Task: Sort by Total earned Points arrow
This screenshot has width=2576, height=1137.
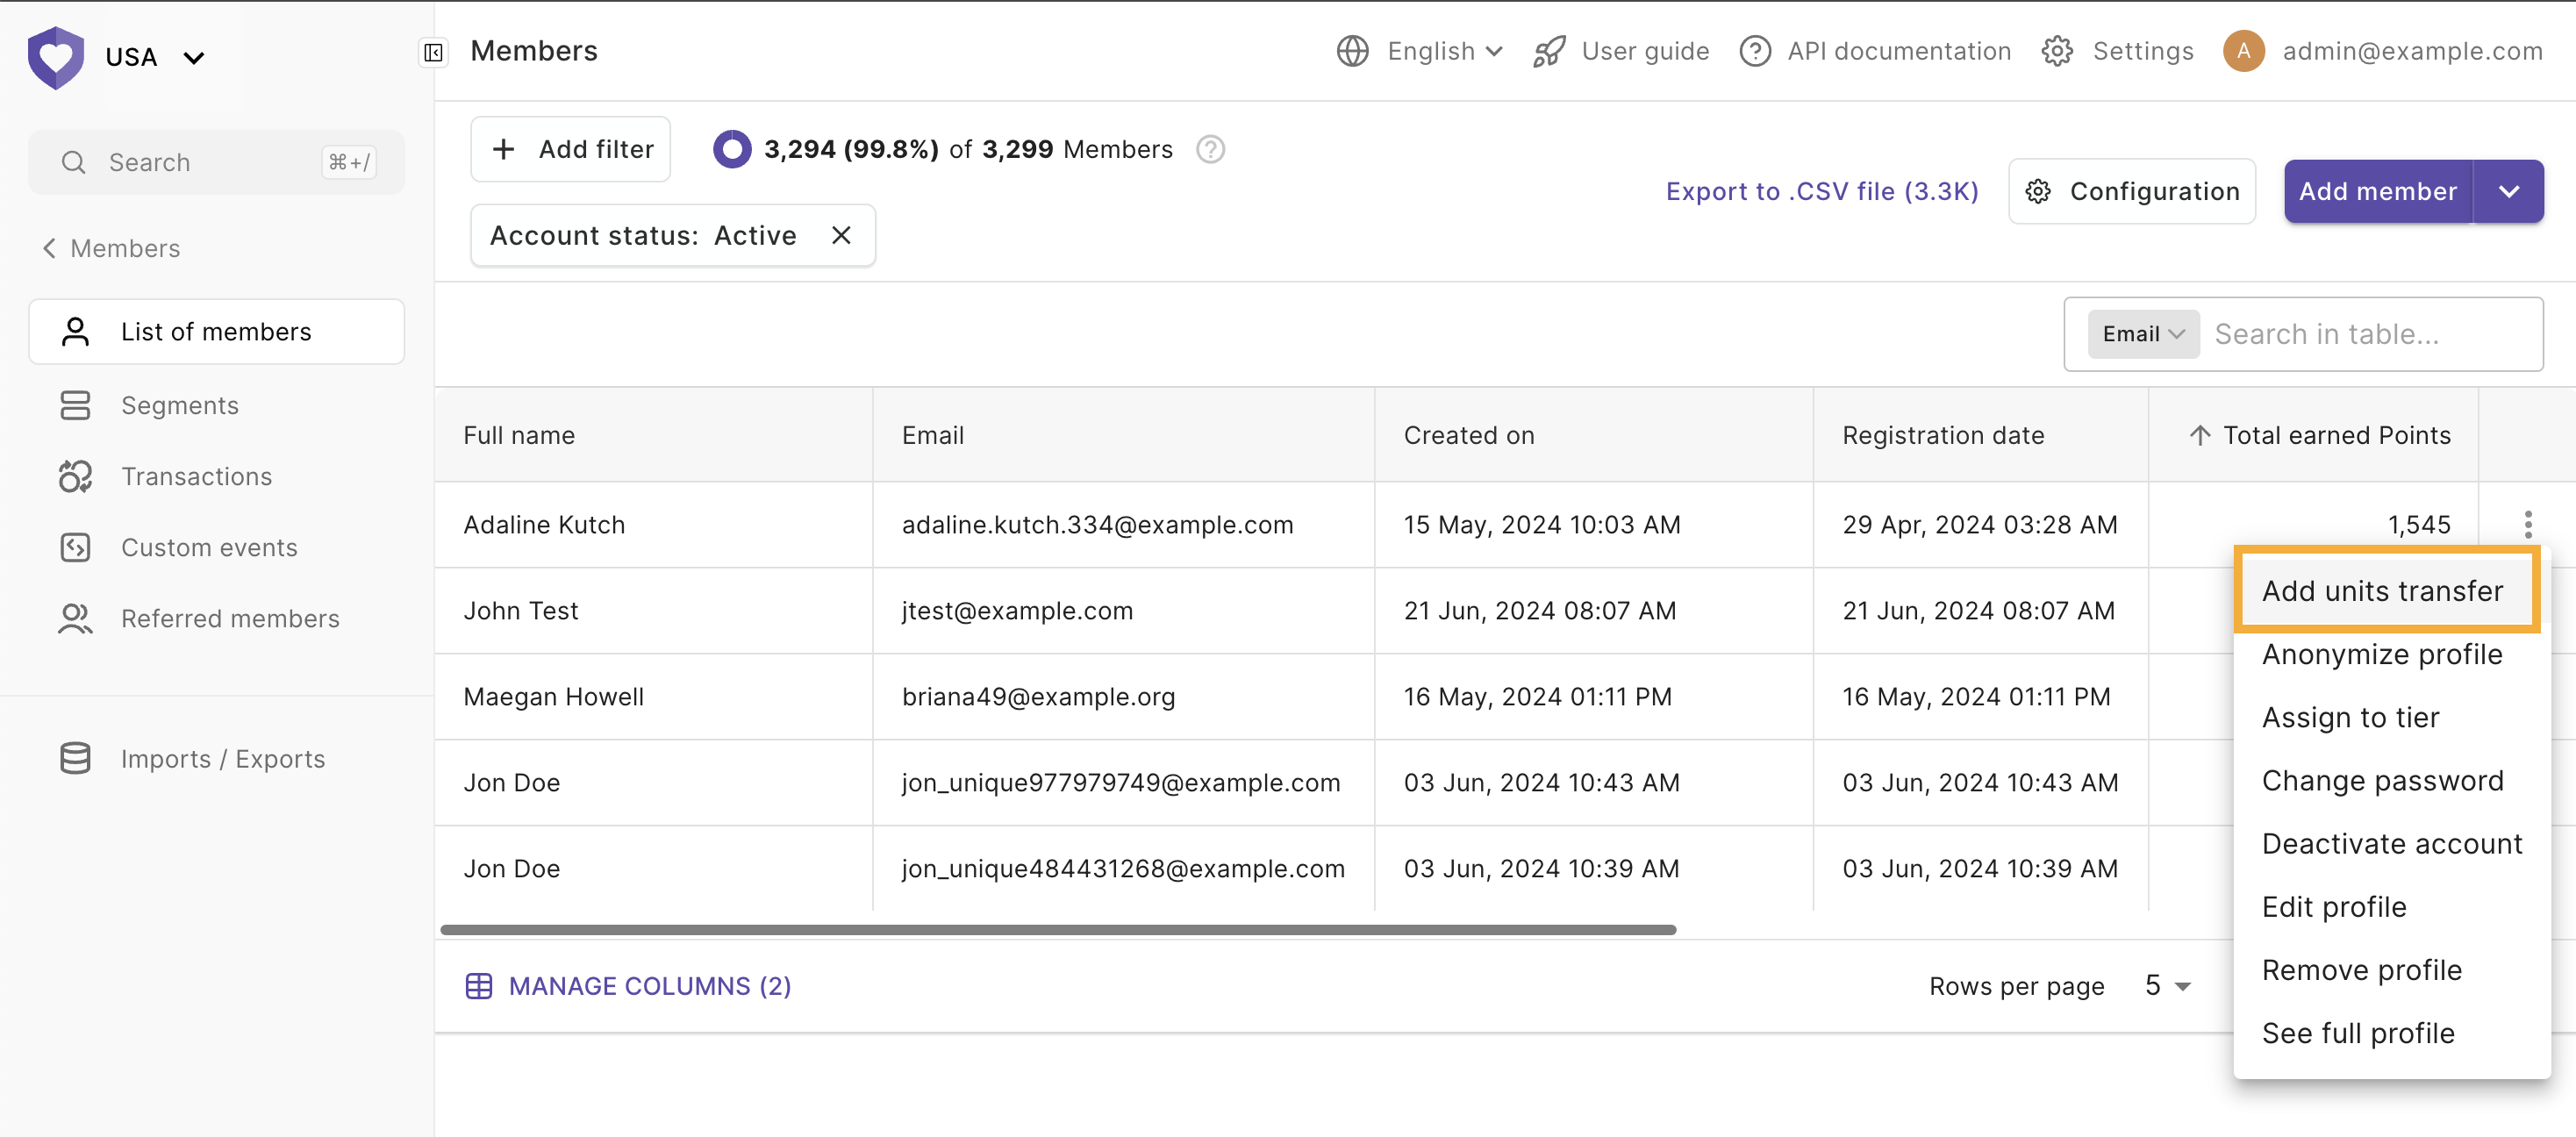Action: 2199,435
